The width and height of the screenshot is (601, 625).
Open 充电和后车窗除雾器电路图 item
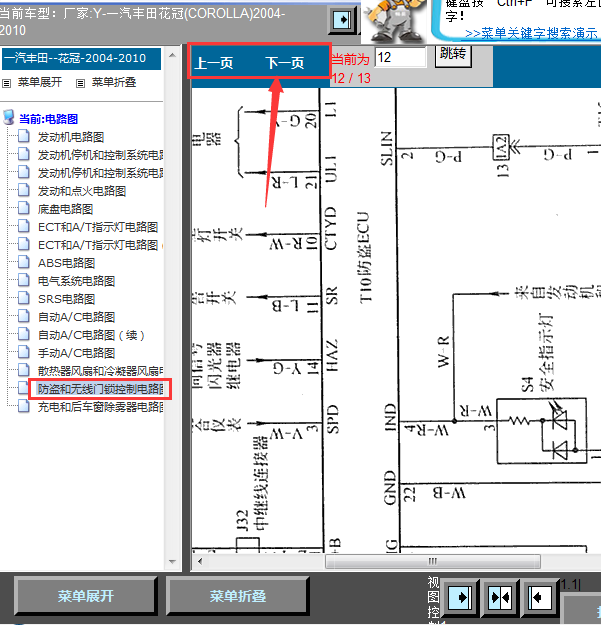tap(100, 407)
